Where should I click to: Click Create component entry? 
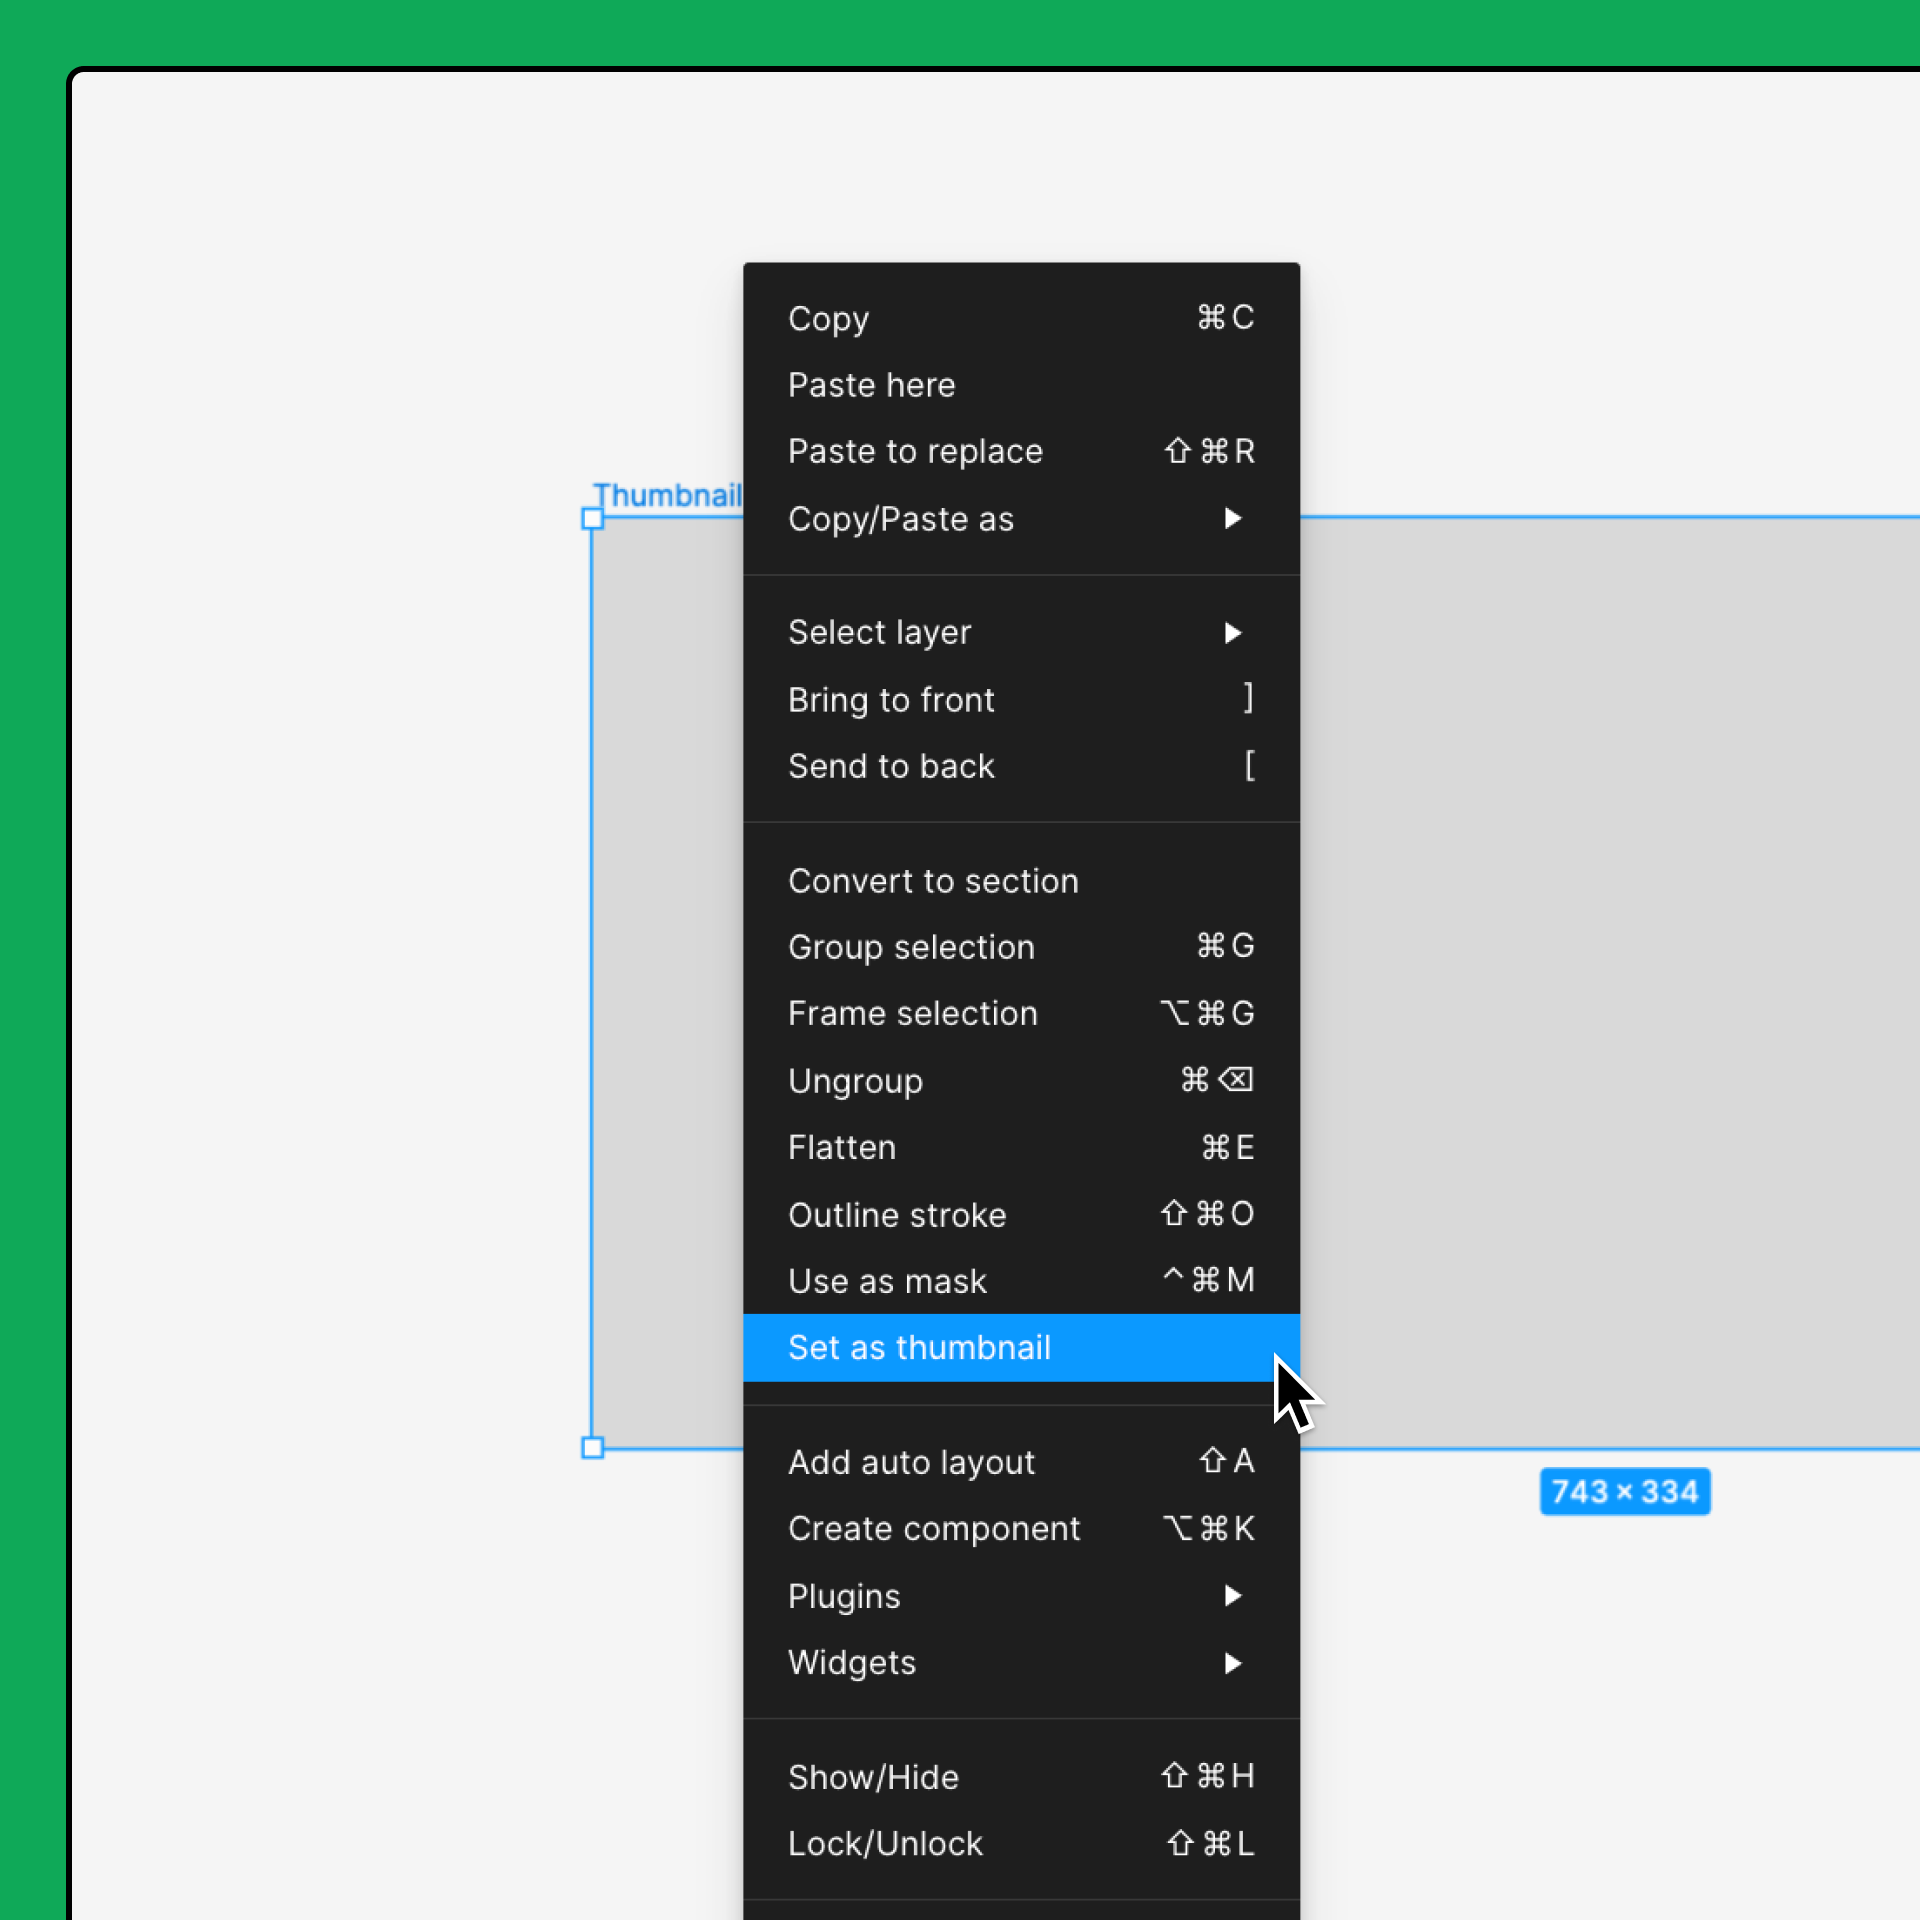pos(933,1528)
